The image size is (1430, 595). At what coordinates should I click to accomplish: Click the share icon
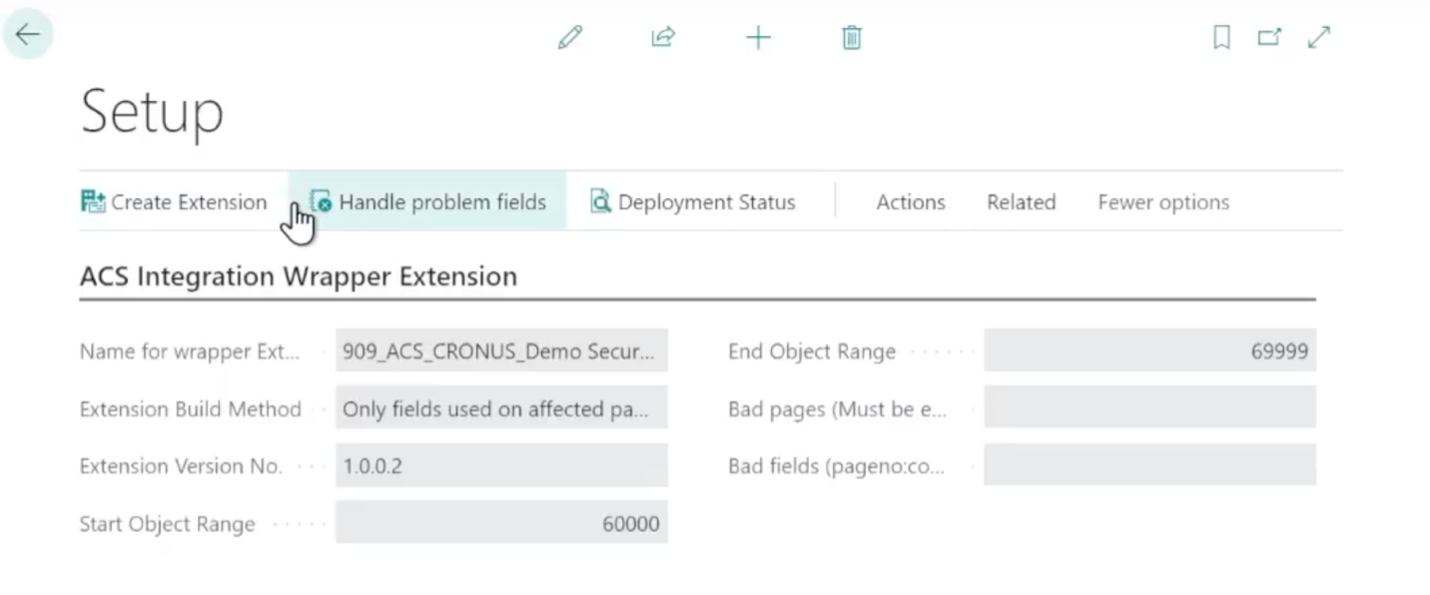[663, 38]
